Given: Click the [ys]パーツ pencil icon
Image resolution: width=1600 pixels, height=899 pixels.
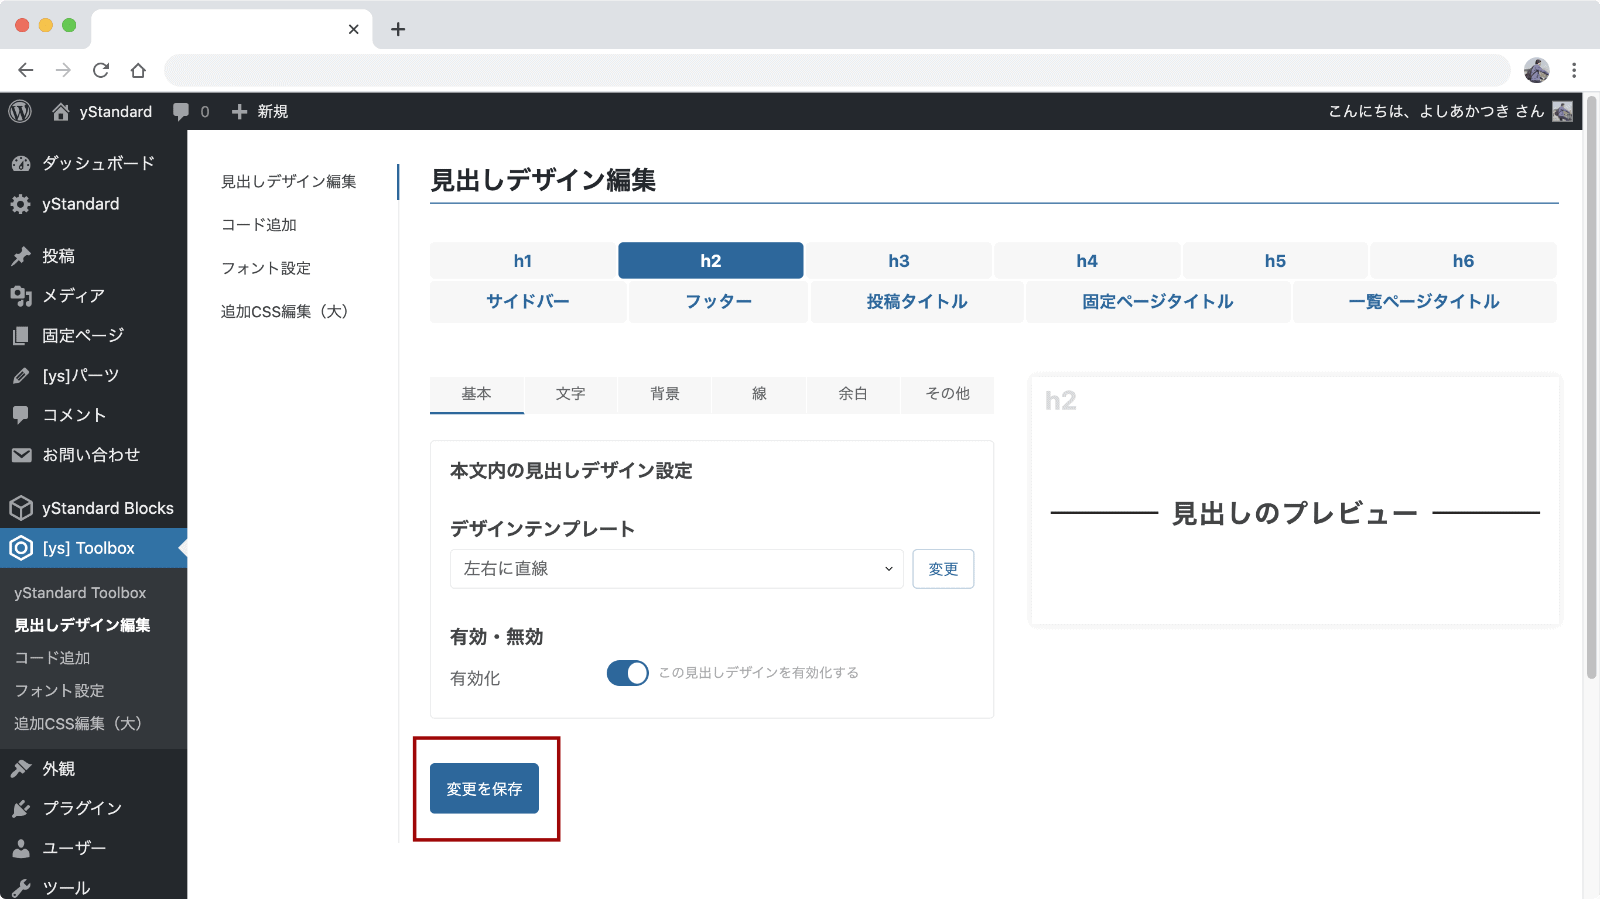Looking at the screenshot, I should pos(21,376).
